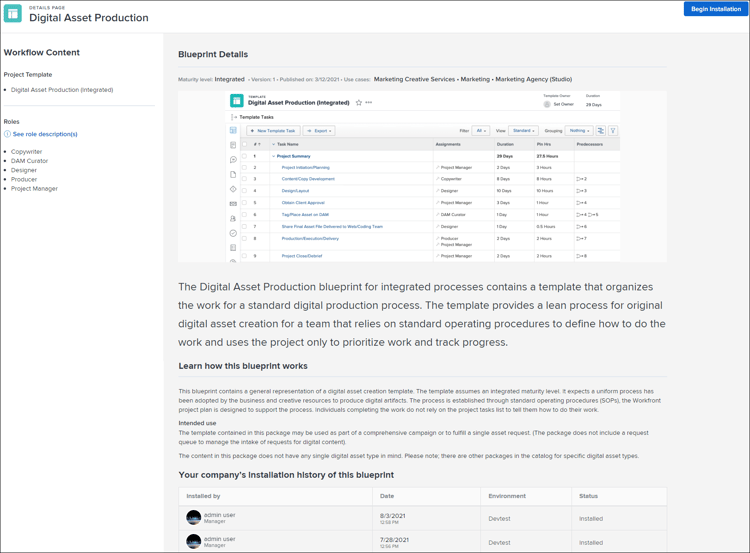
Task: Click the favorite star next to template title
Action: (x=359, y=102)
